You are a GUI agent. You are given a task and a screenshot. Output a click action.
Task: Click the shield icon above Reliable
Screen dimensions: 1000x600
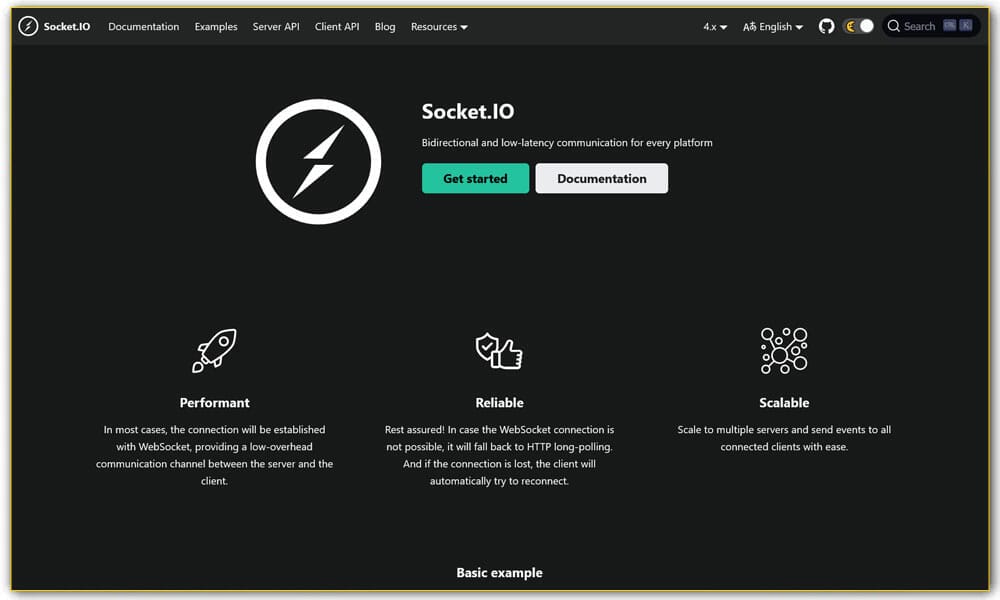tap(499, 350)
